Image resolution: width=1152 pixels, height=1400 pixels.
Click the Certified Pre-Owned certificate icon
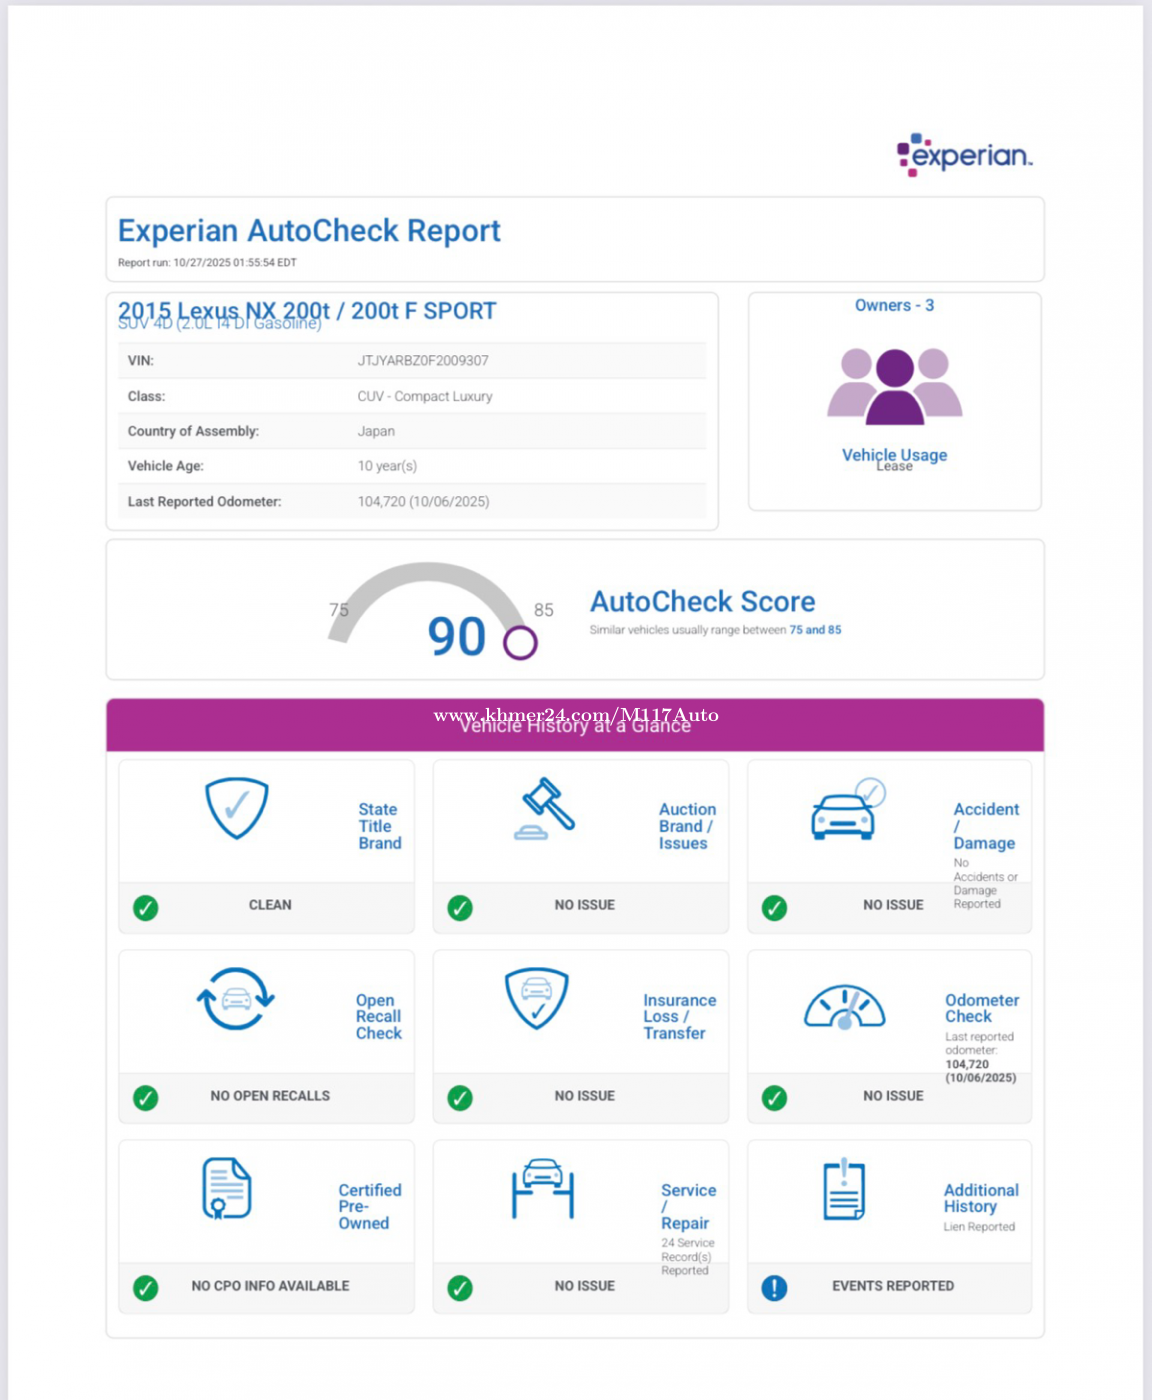[x=227, y=1189]
